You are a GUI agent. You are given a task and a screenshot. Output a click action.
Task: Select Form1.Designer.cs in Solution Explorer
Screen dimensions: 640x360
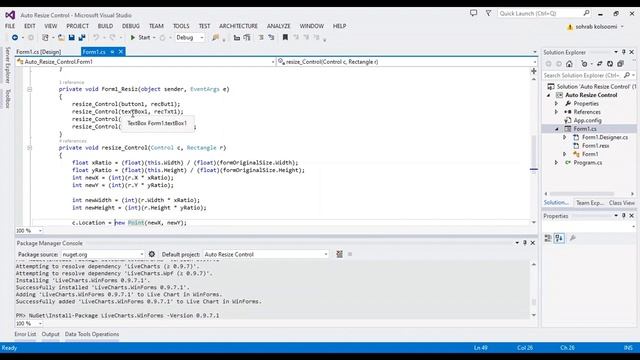pyautogui.click(x=605, y=137)
